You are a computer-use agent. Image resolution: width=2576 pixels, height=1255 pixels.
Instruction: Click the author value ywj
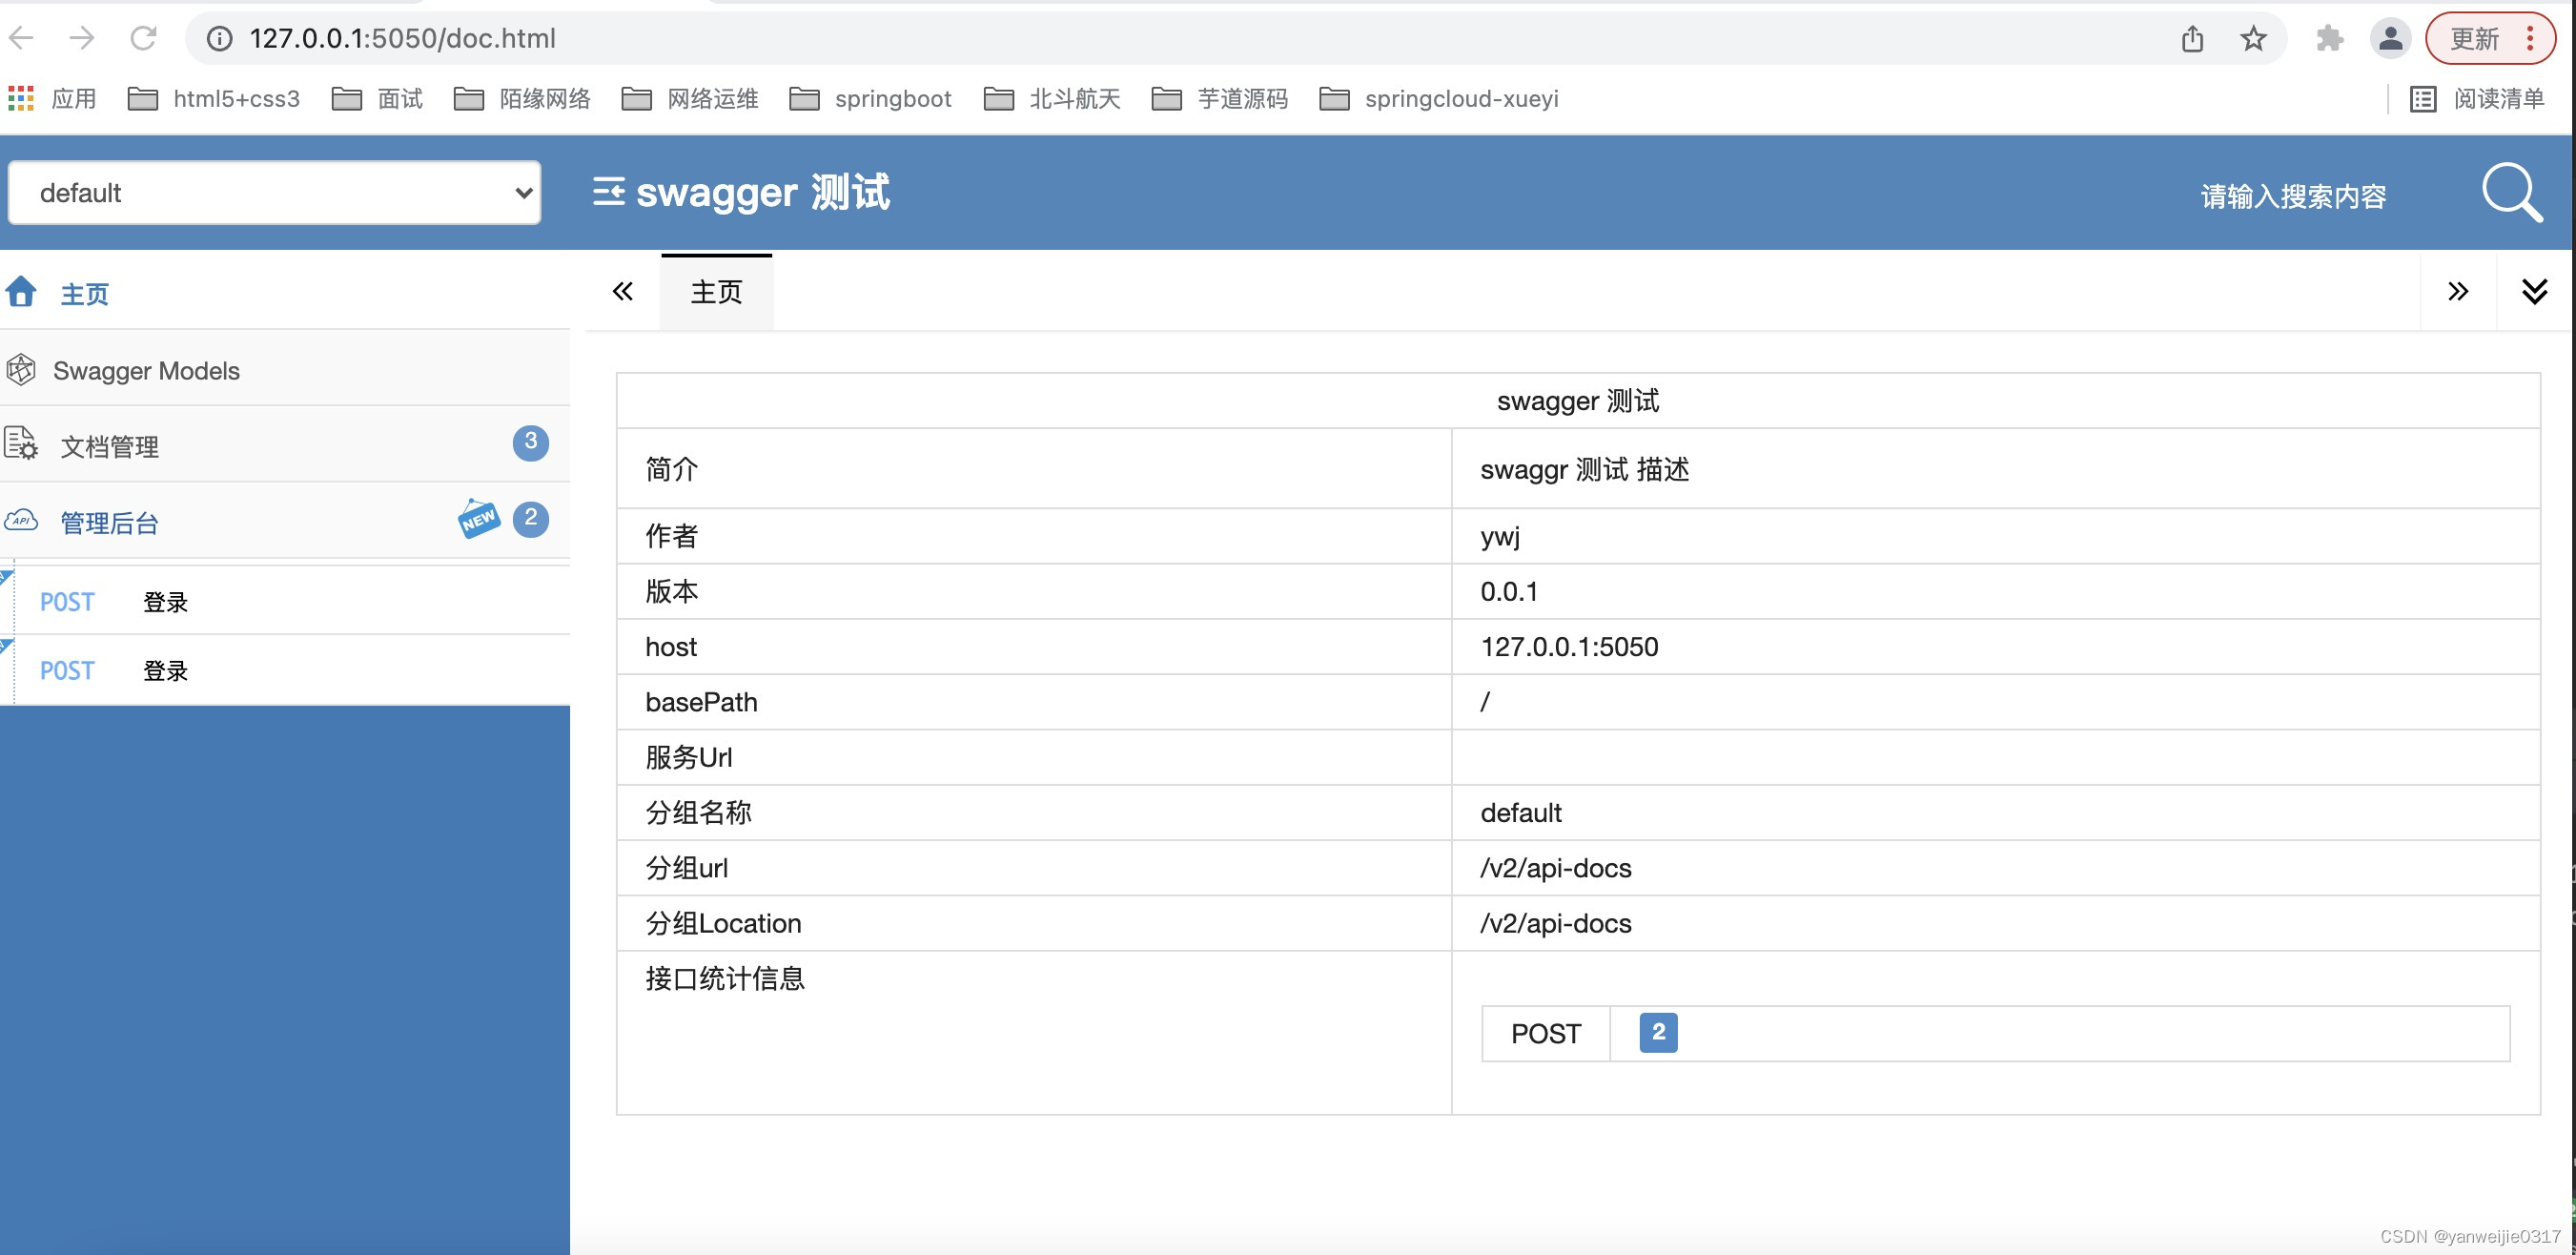[1500, 537]
